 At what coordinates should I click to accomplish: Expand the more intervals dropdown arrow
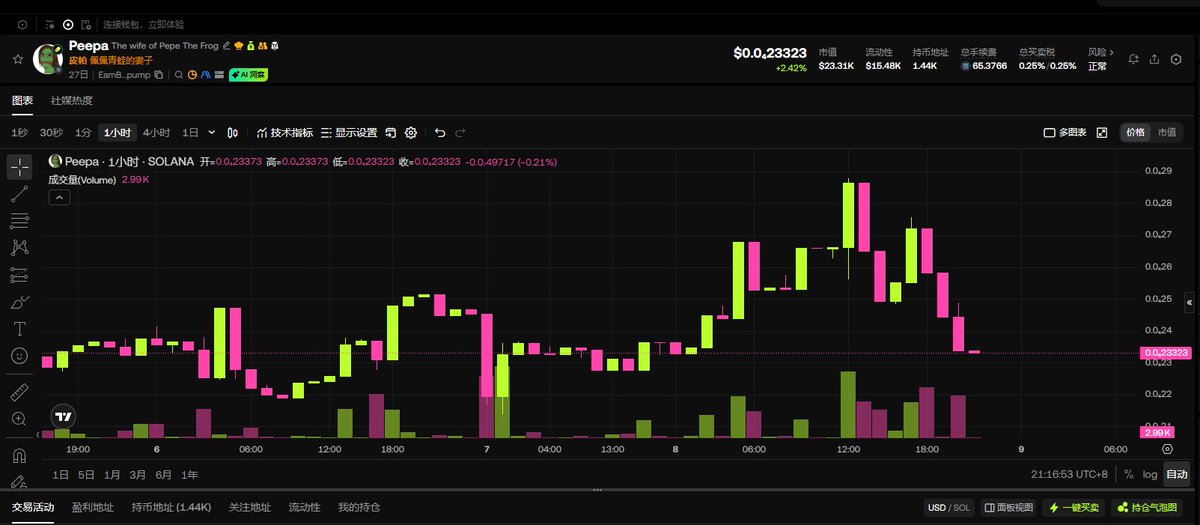coord(210,132)
